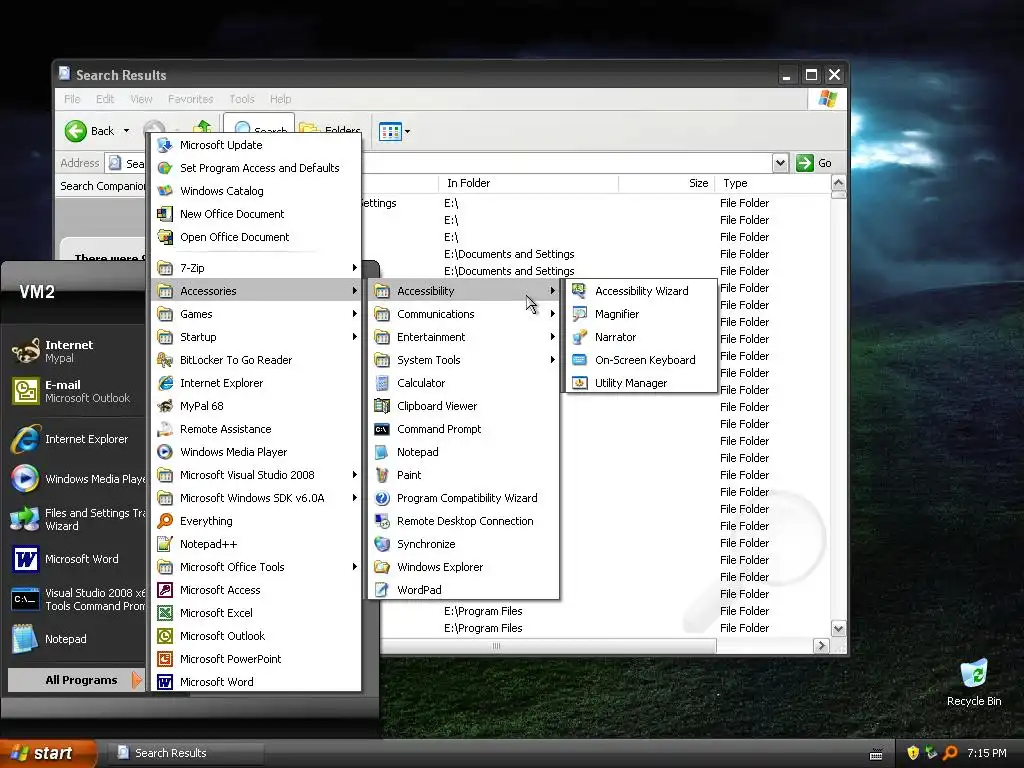Open the Help menu
Viewport: 1024px width, 768px height.
pos(281,99)
